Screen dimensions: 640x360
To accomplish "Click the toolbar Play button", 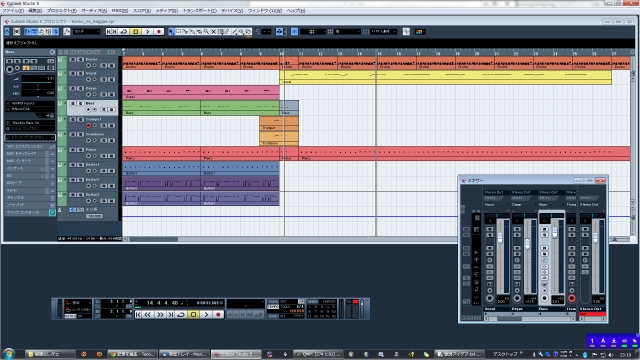I will [x=147, y=31].
